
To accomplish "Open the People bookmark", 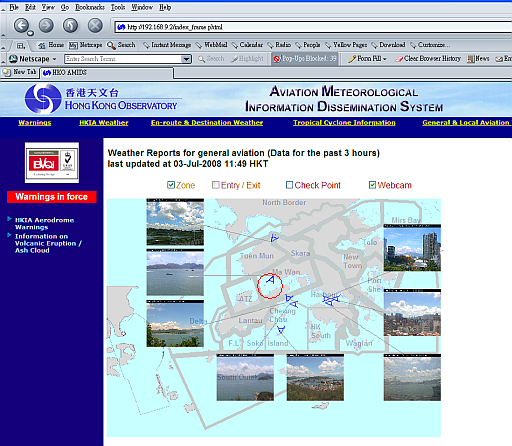I will click(x=308, y=45).
